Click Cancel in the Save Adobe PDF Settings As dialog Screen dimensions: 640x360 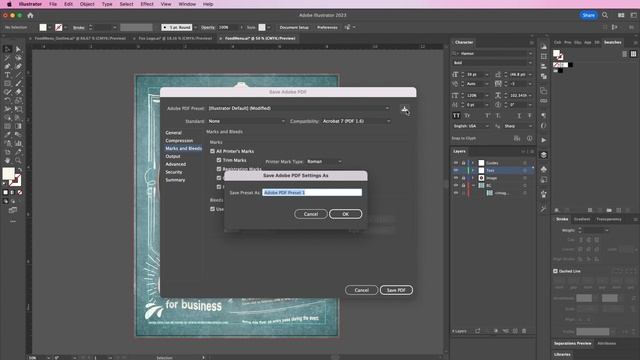click(x=311, y=214)
